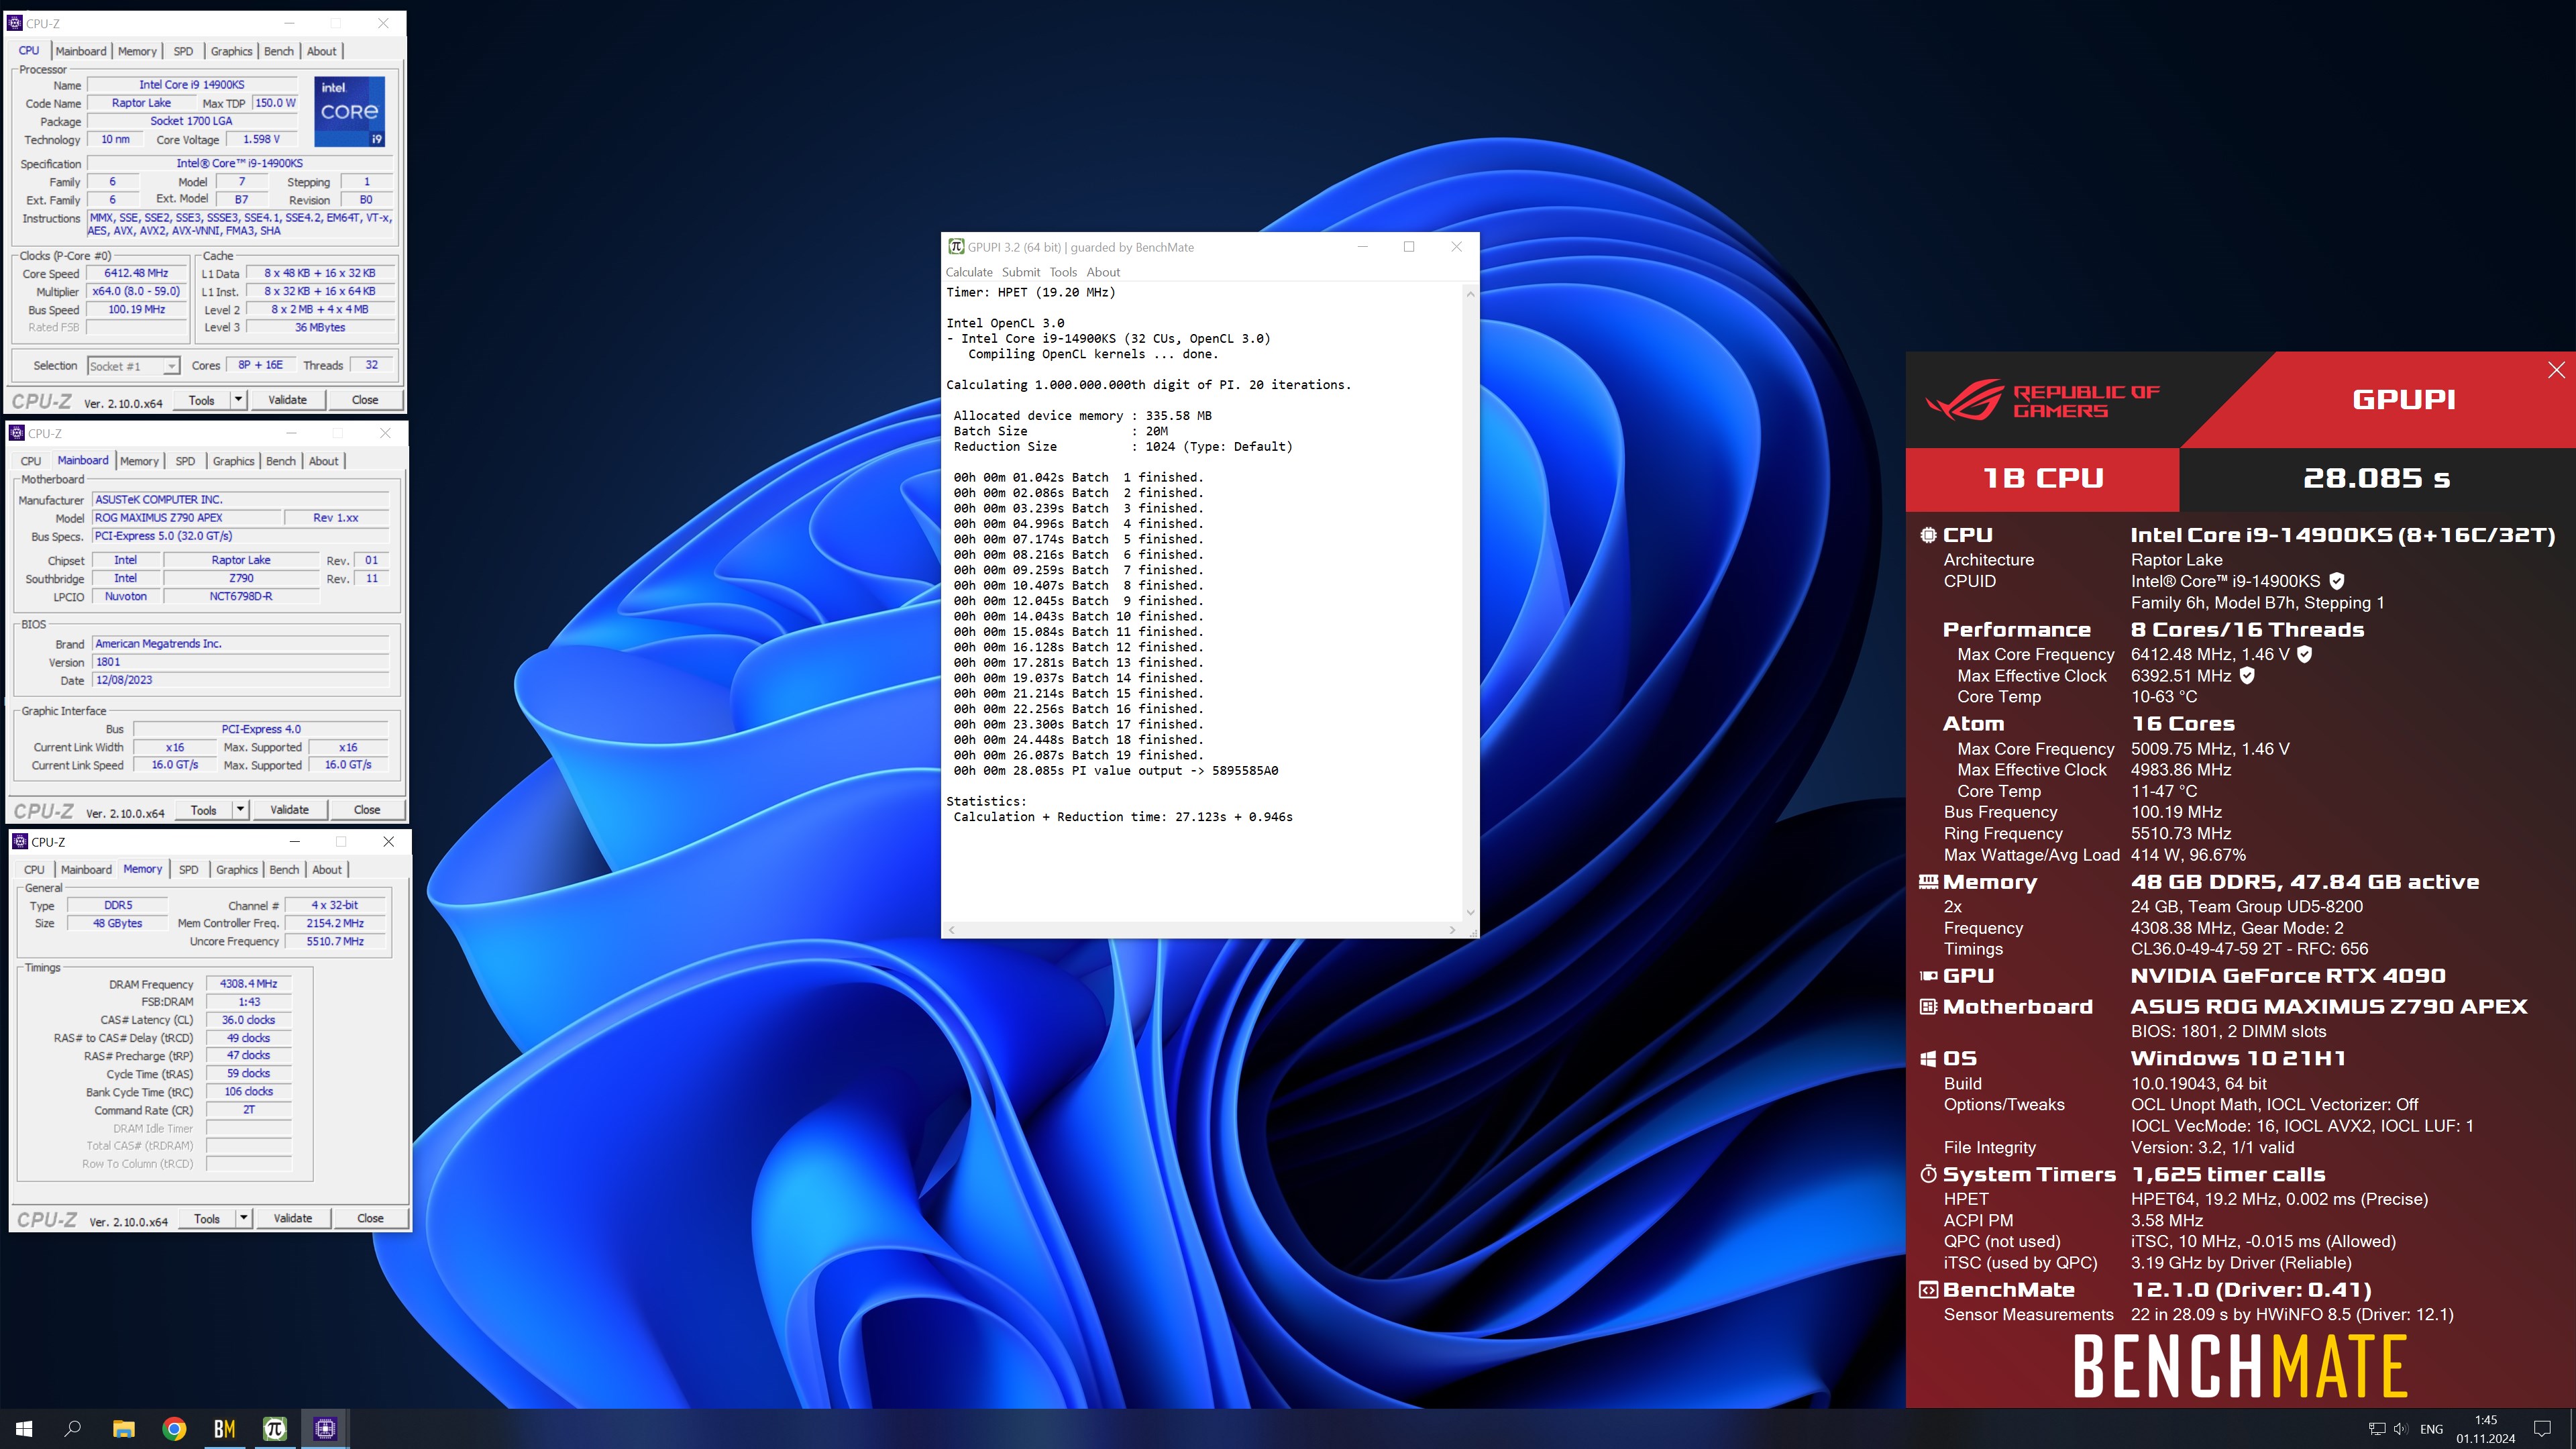
Task: Open GPUPI Submit menu
Action: [x=1021, y=272]
